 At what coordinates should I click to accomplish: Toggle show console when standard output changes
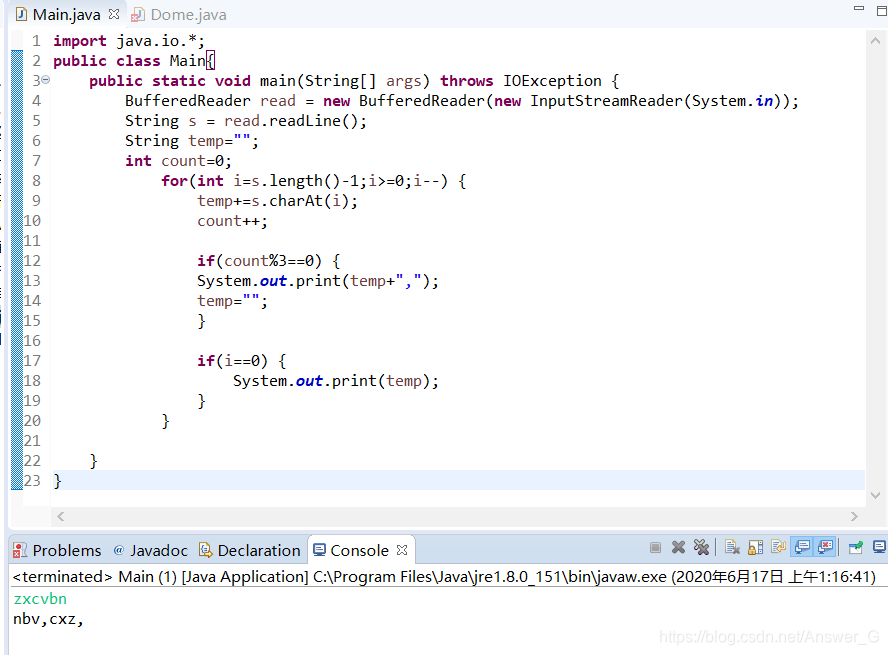click(802, 547)
